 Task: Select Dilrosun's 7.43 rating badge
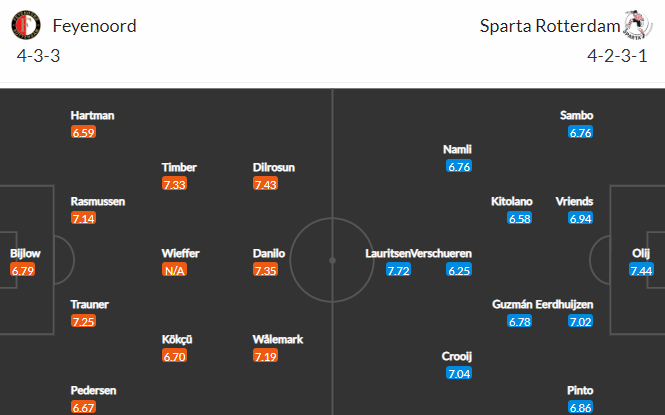point(265,184)
